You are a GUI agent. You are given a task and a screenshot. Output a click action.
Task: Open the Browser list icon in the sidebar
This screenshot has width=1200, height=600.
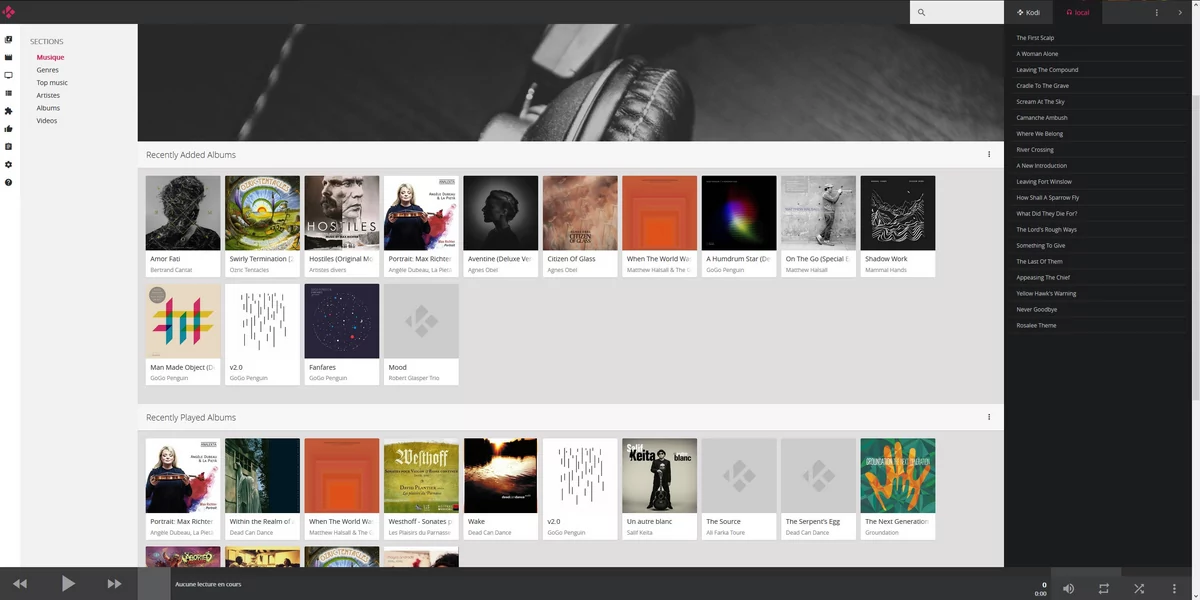pos(9,93)
